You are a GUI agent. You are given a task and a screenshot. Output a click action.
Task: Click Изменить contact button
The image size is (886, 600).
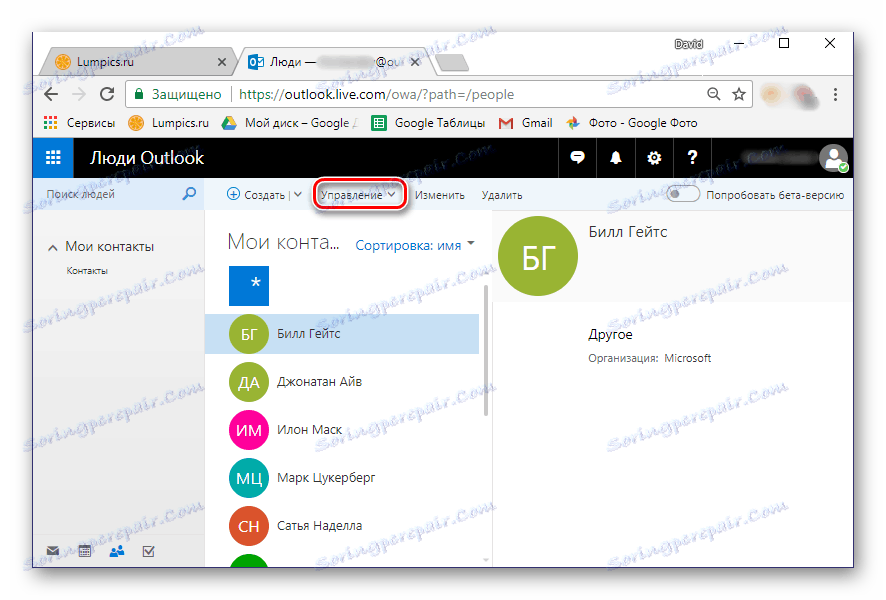point(440,195)
